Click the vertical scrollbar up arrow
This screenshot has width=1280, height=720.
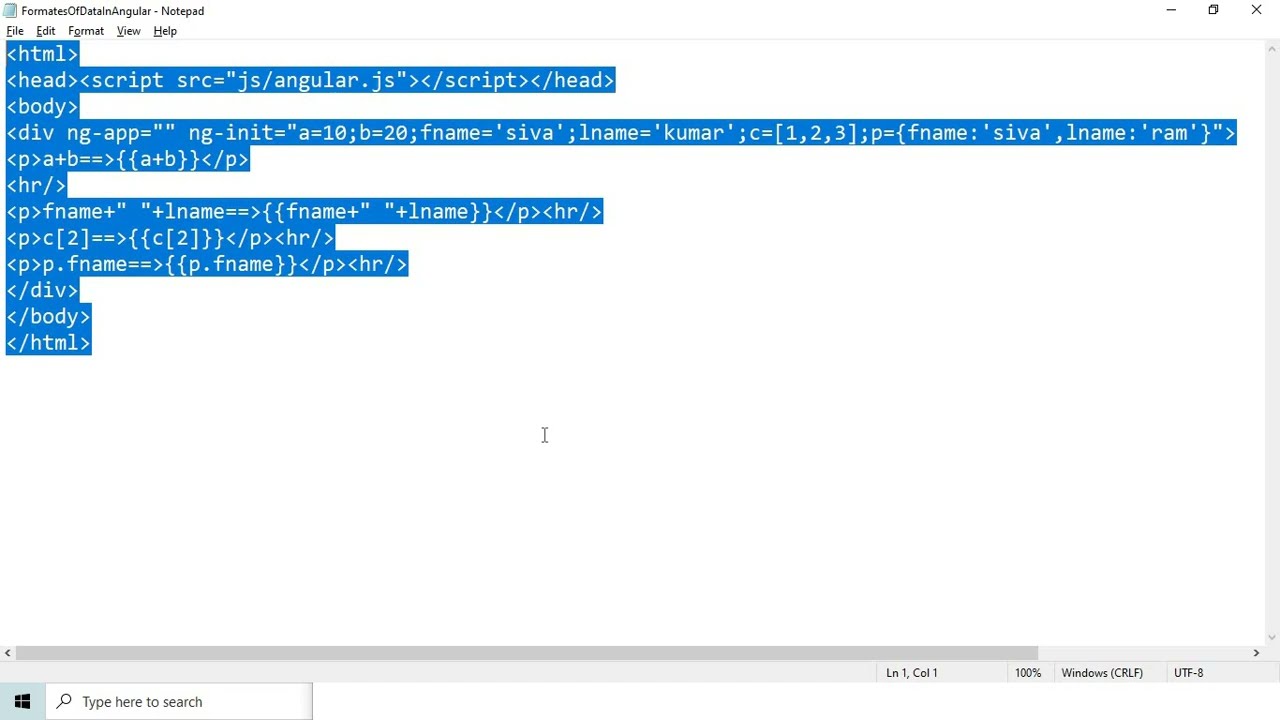coord(1272,49)
